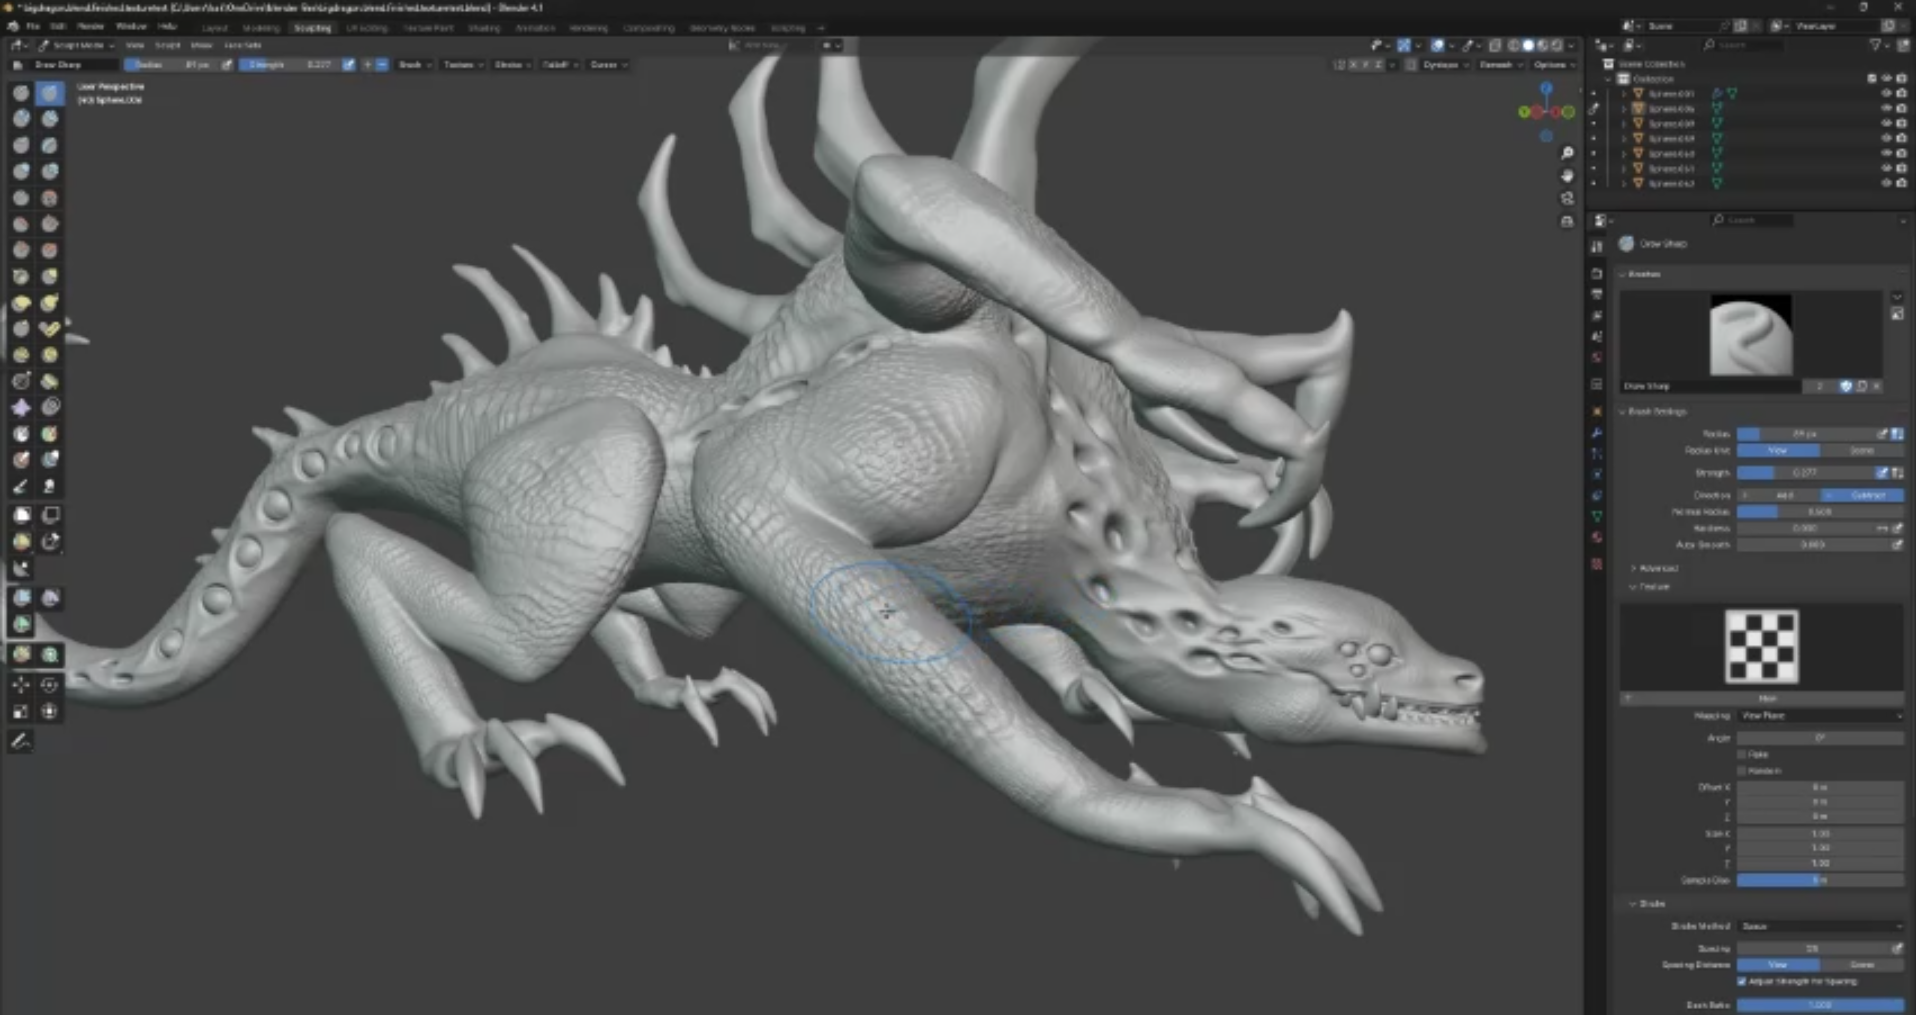Open the Dyntopo dropdown

[1445, 65]
